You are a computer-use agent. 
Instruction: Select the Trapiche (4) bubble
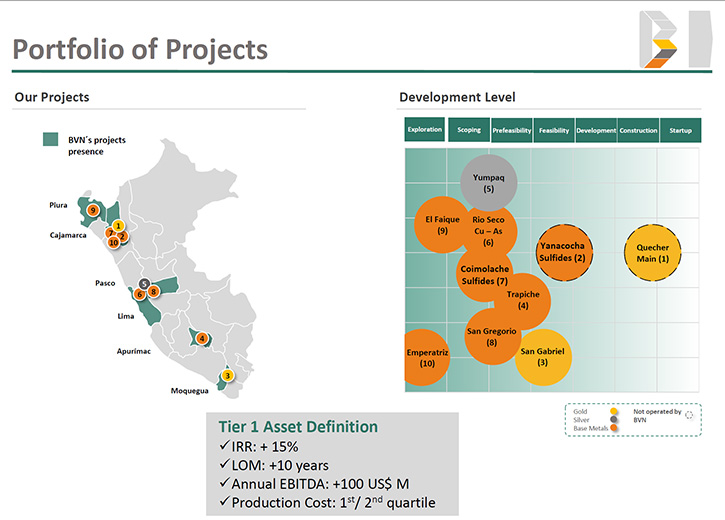522,300
